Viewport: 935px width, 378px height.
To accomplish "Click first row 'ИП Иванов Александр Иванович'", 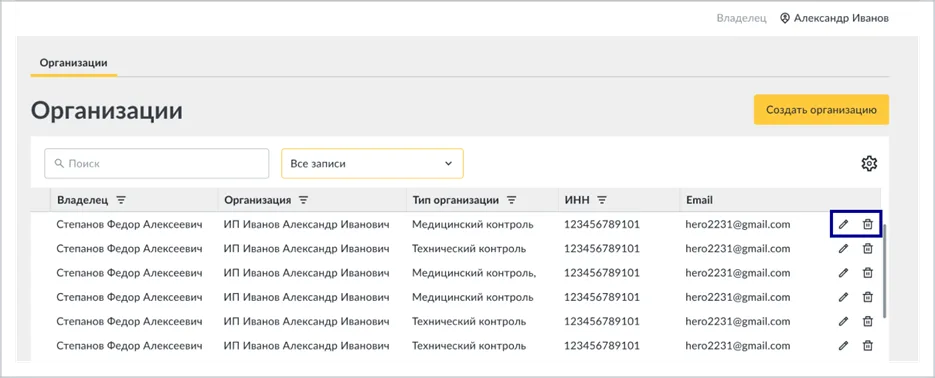I will (x=306, y=224).
